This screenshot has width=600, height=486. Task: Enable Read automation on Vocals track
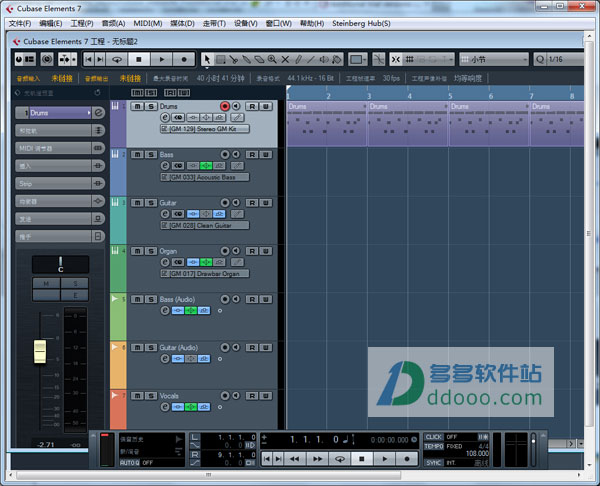(251, 396)
